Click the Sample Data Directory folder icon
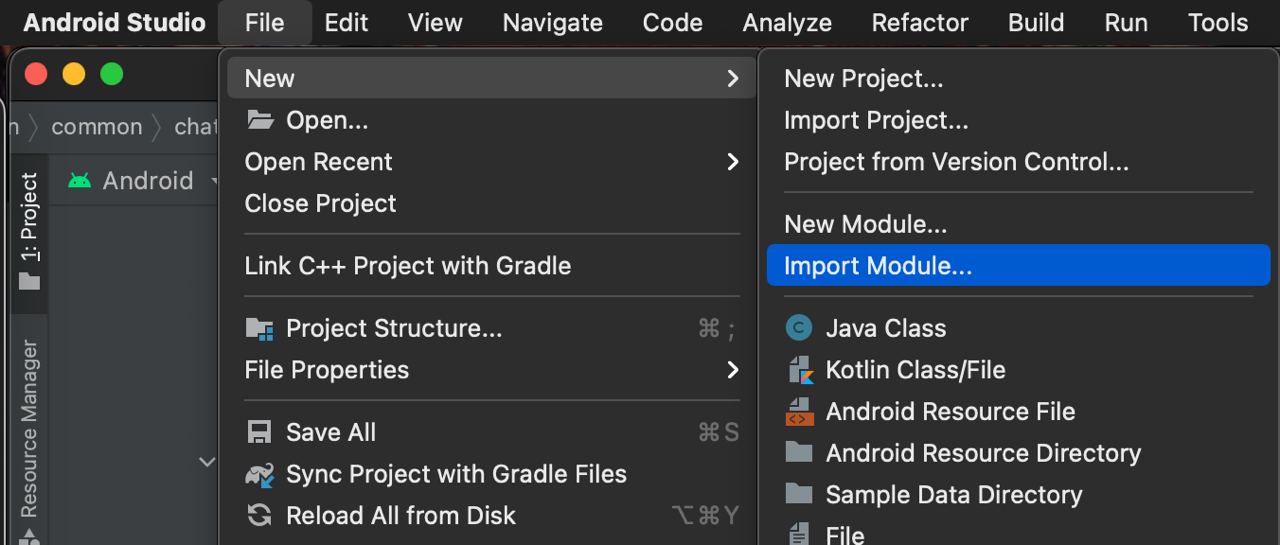Viewport: 1280px width, 545px height. pos(799,494)
